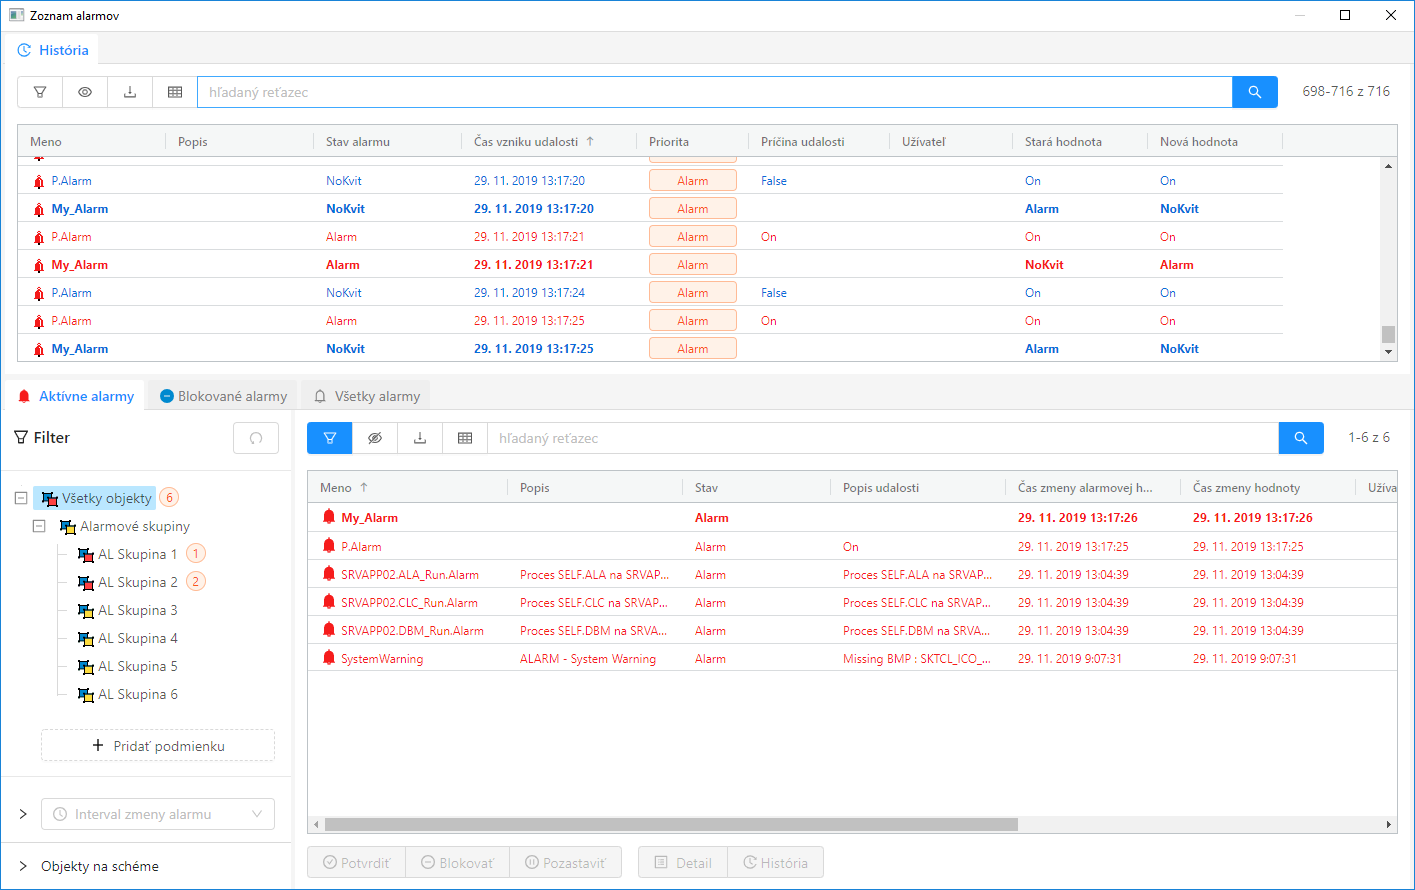Screen dimensions: 1415x890
Task: Click the Pridať podmienku button
Action: click(x=158, y=746)
